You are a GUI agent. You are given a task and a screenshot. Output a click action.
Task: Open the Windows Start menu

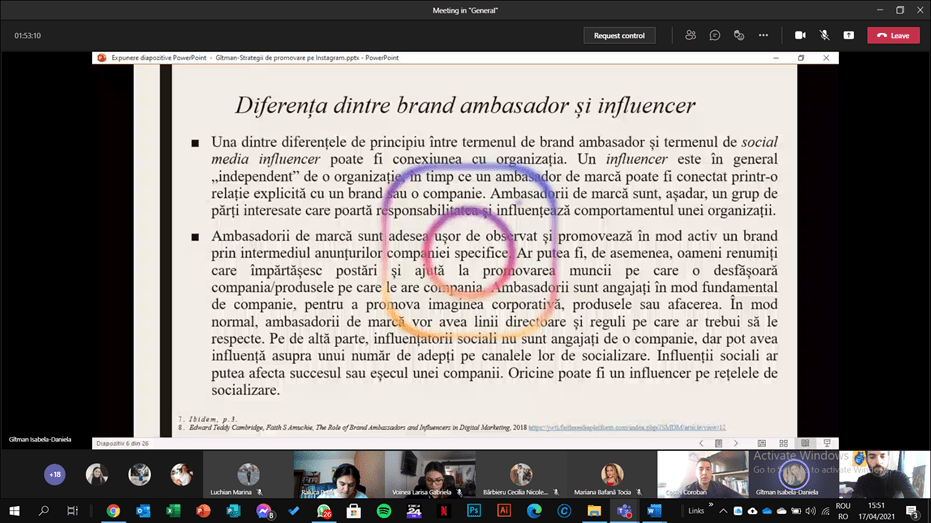(15, 511)
